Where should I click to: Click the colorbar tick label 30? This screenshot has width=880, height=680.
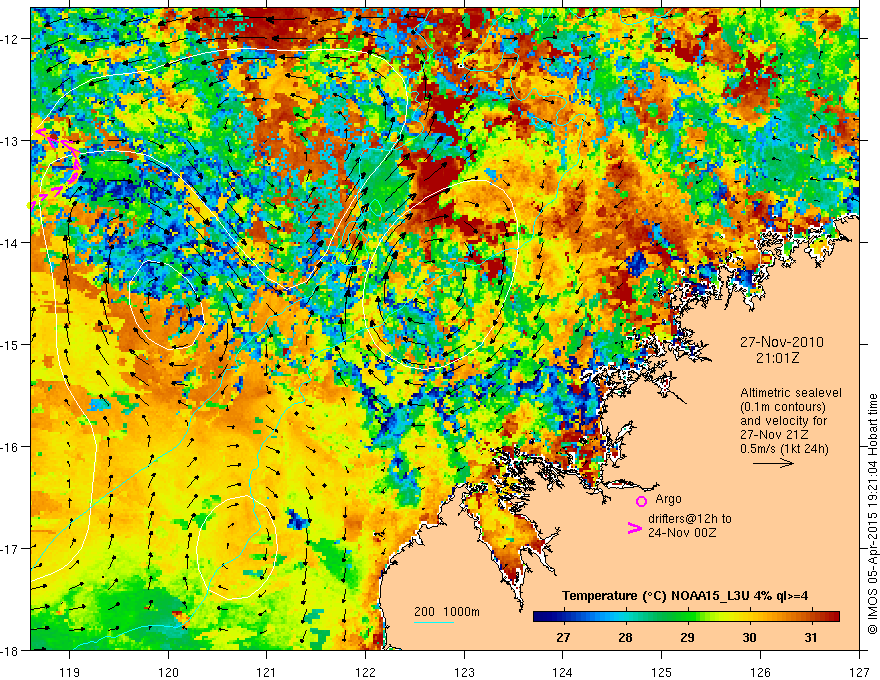tap(749, 637)
